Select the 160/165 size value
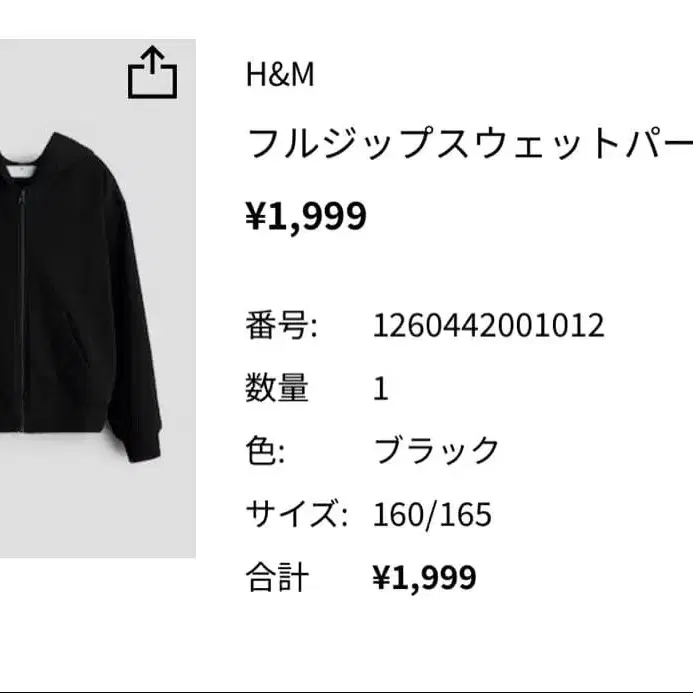This screenshot has width=693, height=693. click(432, 514)
